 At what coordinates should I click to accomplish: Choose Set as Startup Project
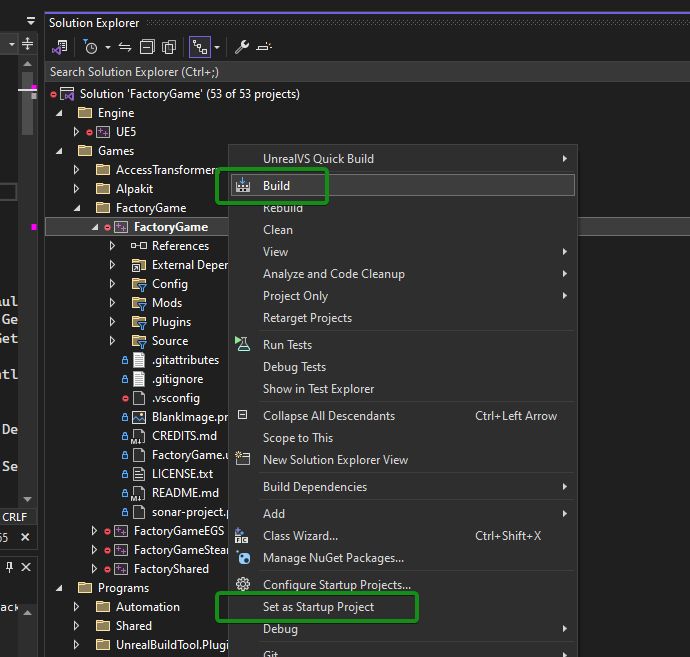[403, 607]
